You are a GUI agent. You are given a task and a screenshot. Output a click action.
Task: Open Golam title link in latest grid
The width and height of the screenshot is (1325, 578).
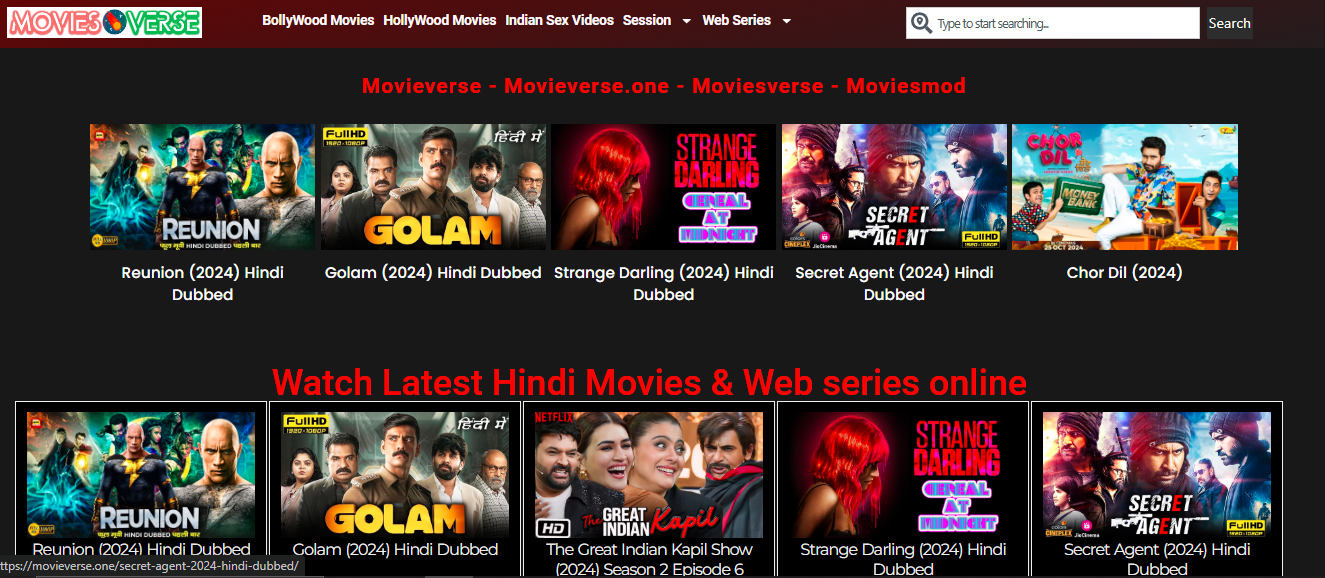click(x=395, y=549)
